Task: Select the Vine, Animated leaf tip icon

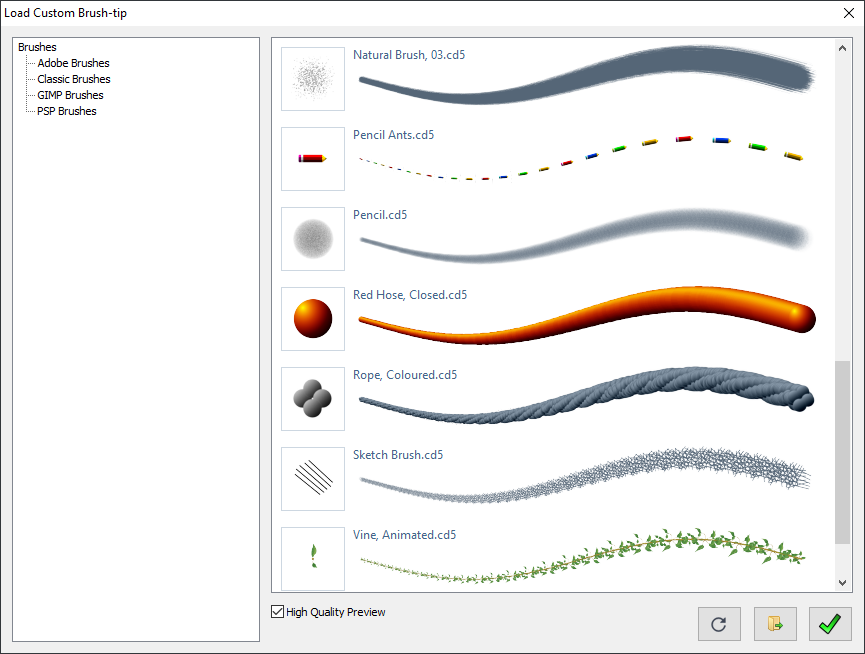Action: [313, 558]
